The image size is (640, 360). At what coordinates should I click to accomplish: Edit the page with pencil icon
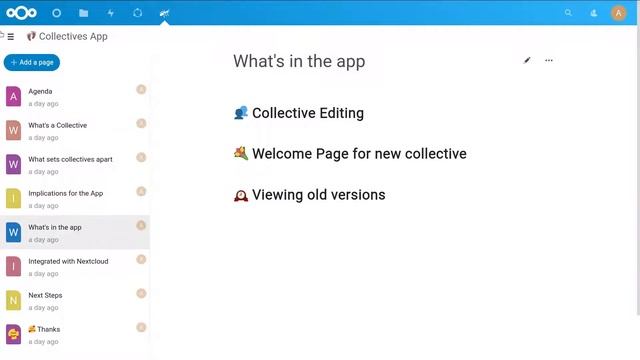(527, 60)
